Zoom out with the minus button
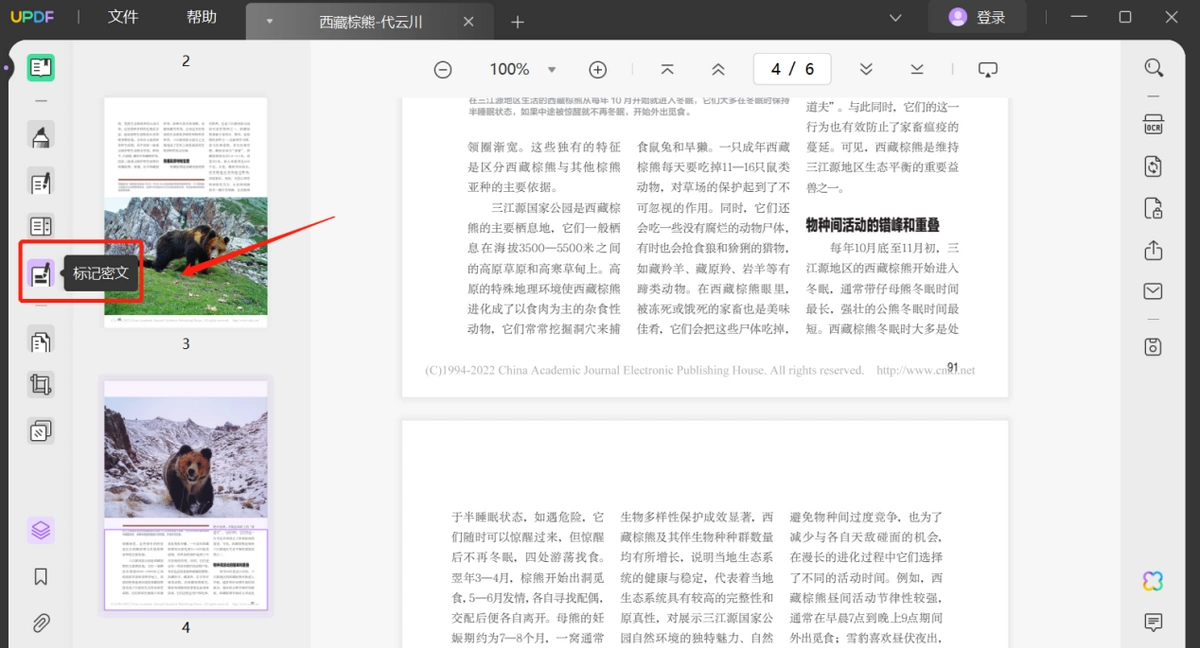1200x648 pixels. pyautogui.click(x=443, y=69)
